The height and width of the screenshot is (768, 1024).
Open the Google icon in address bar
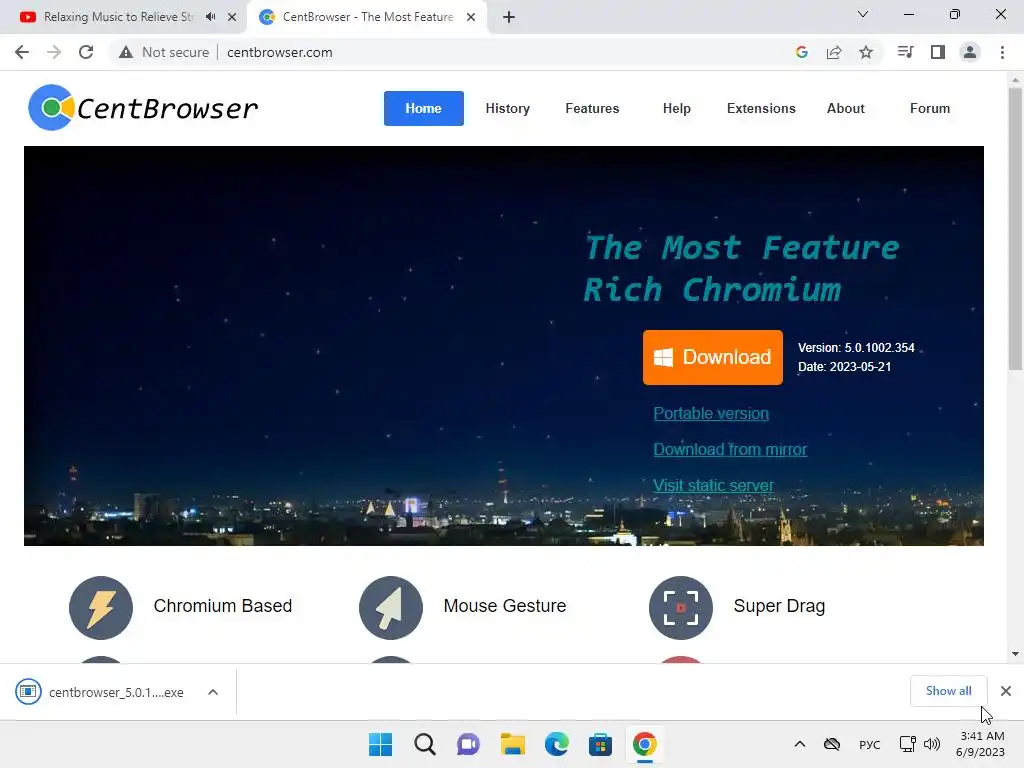pyautogui.click(x=802, y=52)
